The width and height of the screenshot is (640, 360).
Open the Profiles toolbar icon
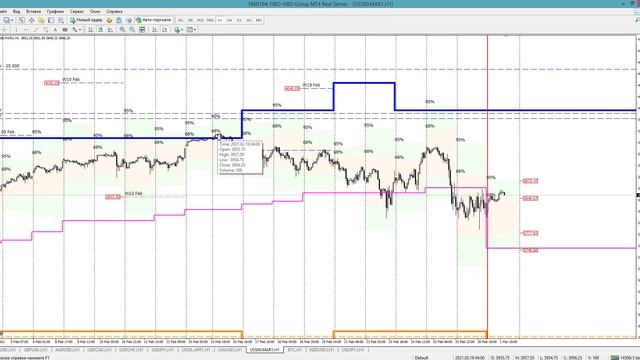(x=7, y=20)
